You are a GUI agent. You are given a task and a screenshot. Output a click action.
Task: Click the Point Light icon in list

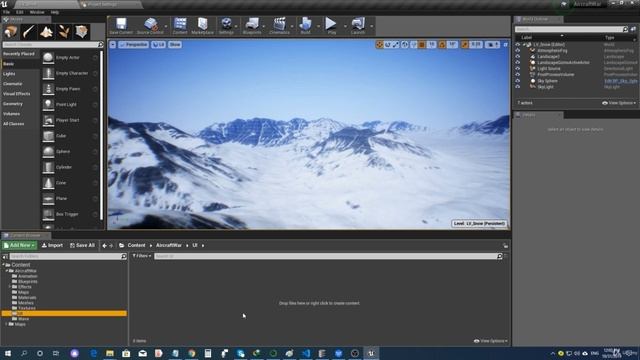coord(48,104)
